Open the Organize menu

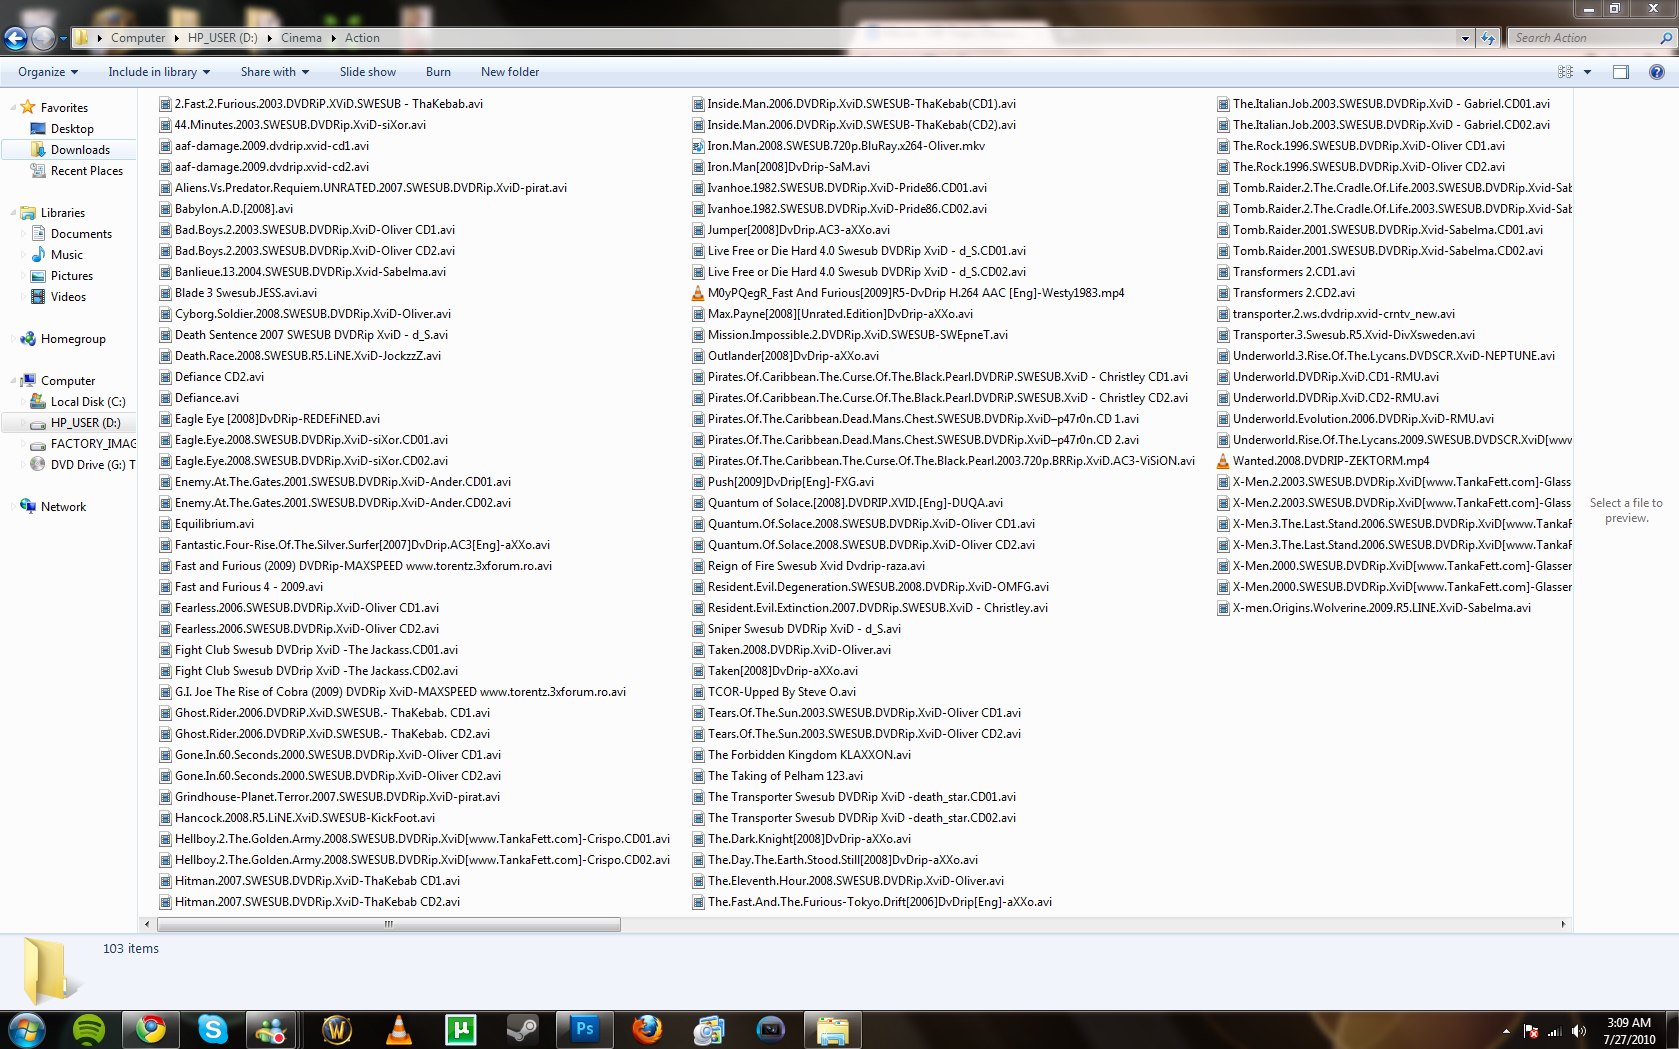pyautogui.click(x=48, y=72)
